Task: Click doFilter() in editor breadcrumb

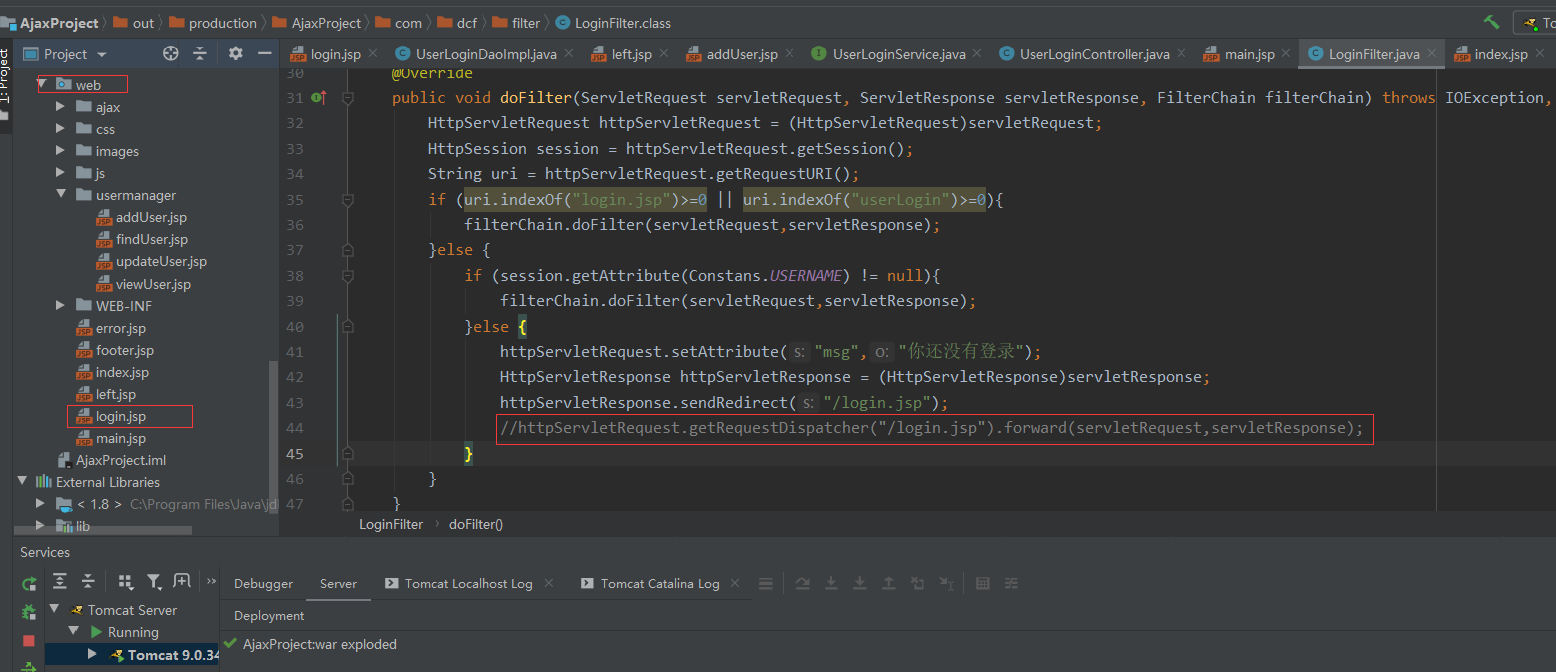Action: tap(475, 524)
